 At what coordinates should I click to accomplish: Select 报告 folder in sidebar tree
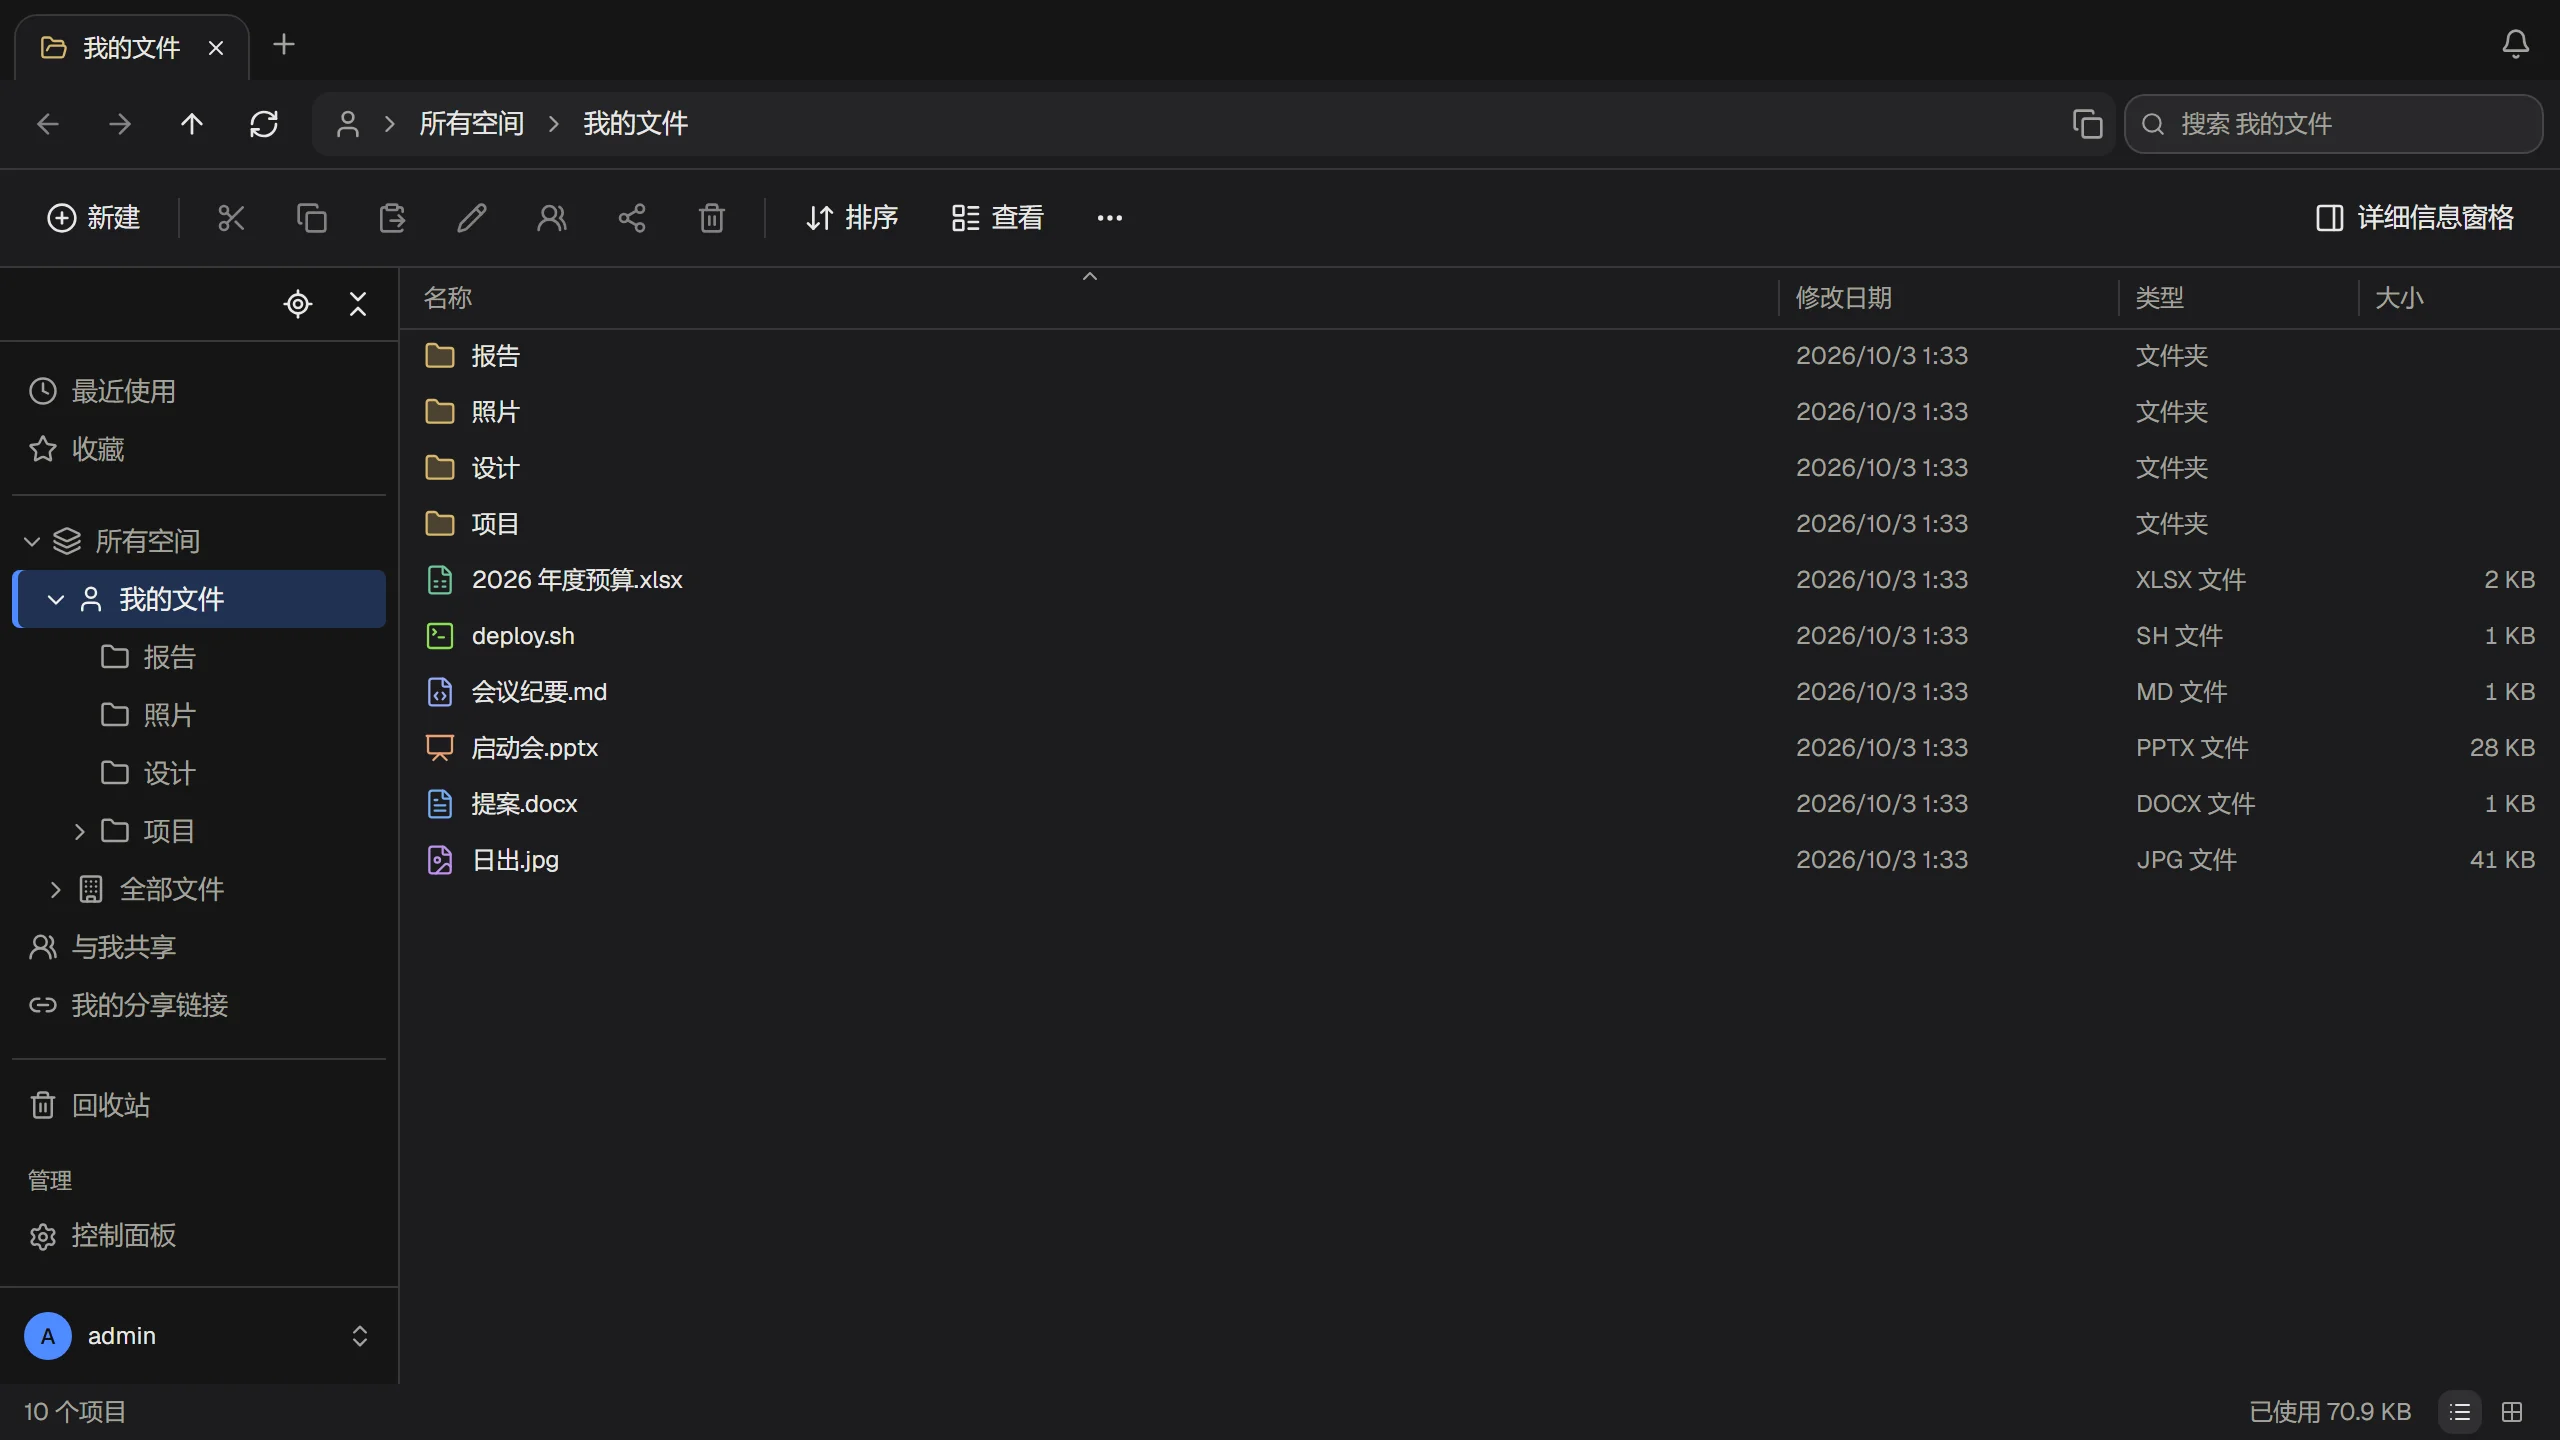(199, 658)
